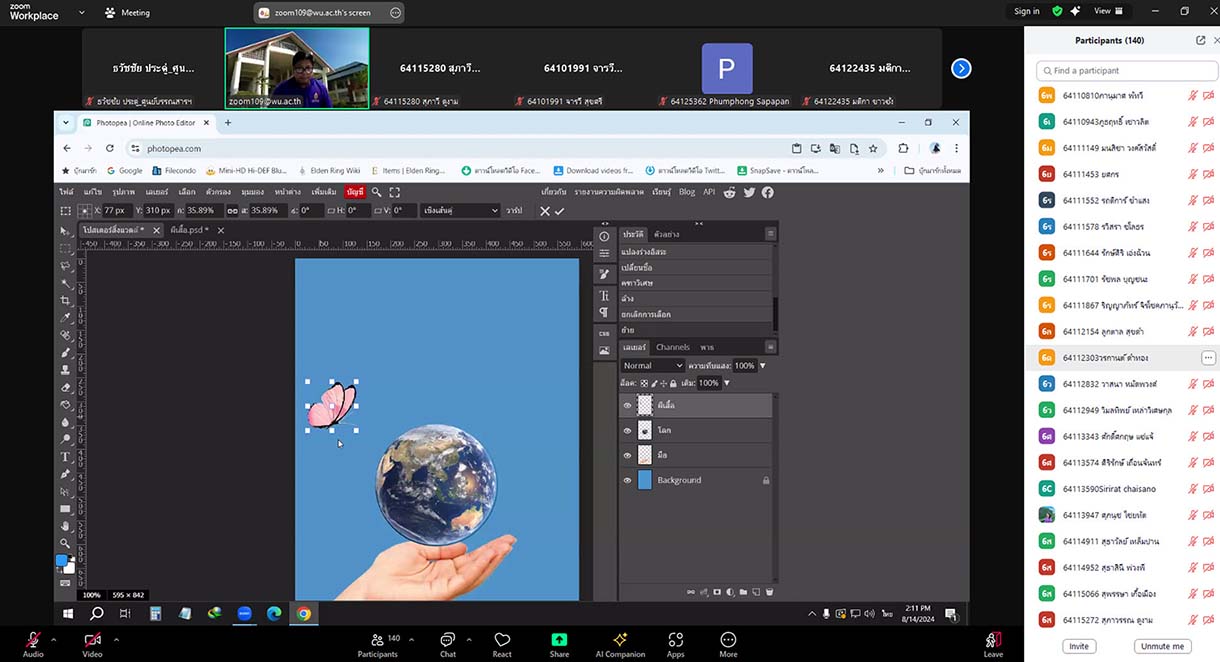
Task: Confirm the transform with the checkmark
Action: point(560,211)
